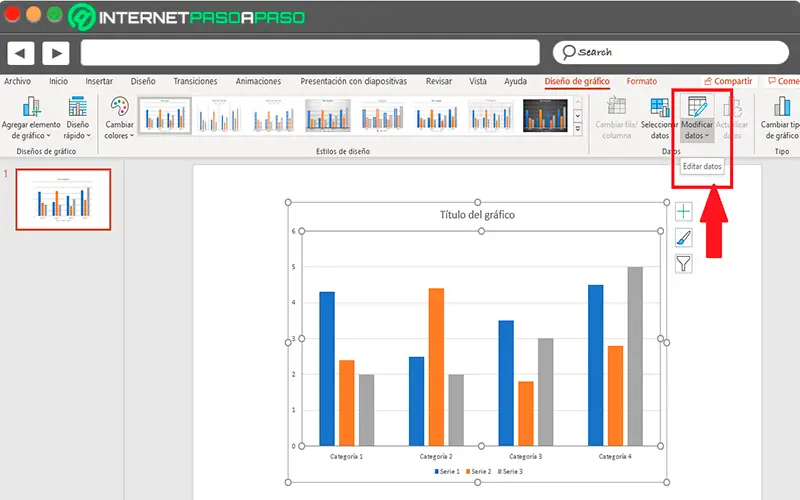800x500 pixels.
Task: Click Seleccionar datos icon
Action: pyautogui.click(x=659, y=118)
